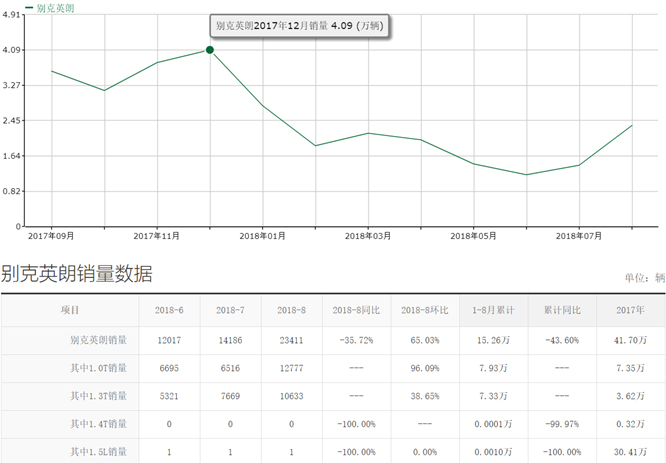Click the tooltip showing 4.09 万辆
Screen dimensions: 666x463
(x=299, y=26)
